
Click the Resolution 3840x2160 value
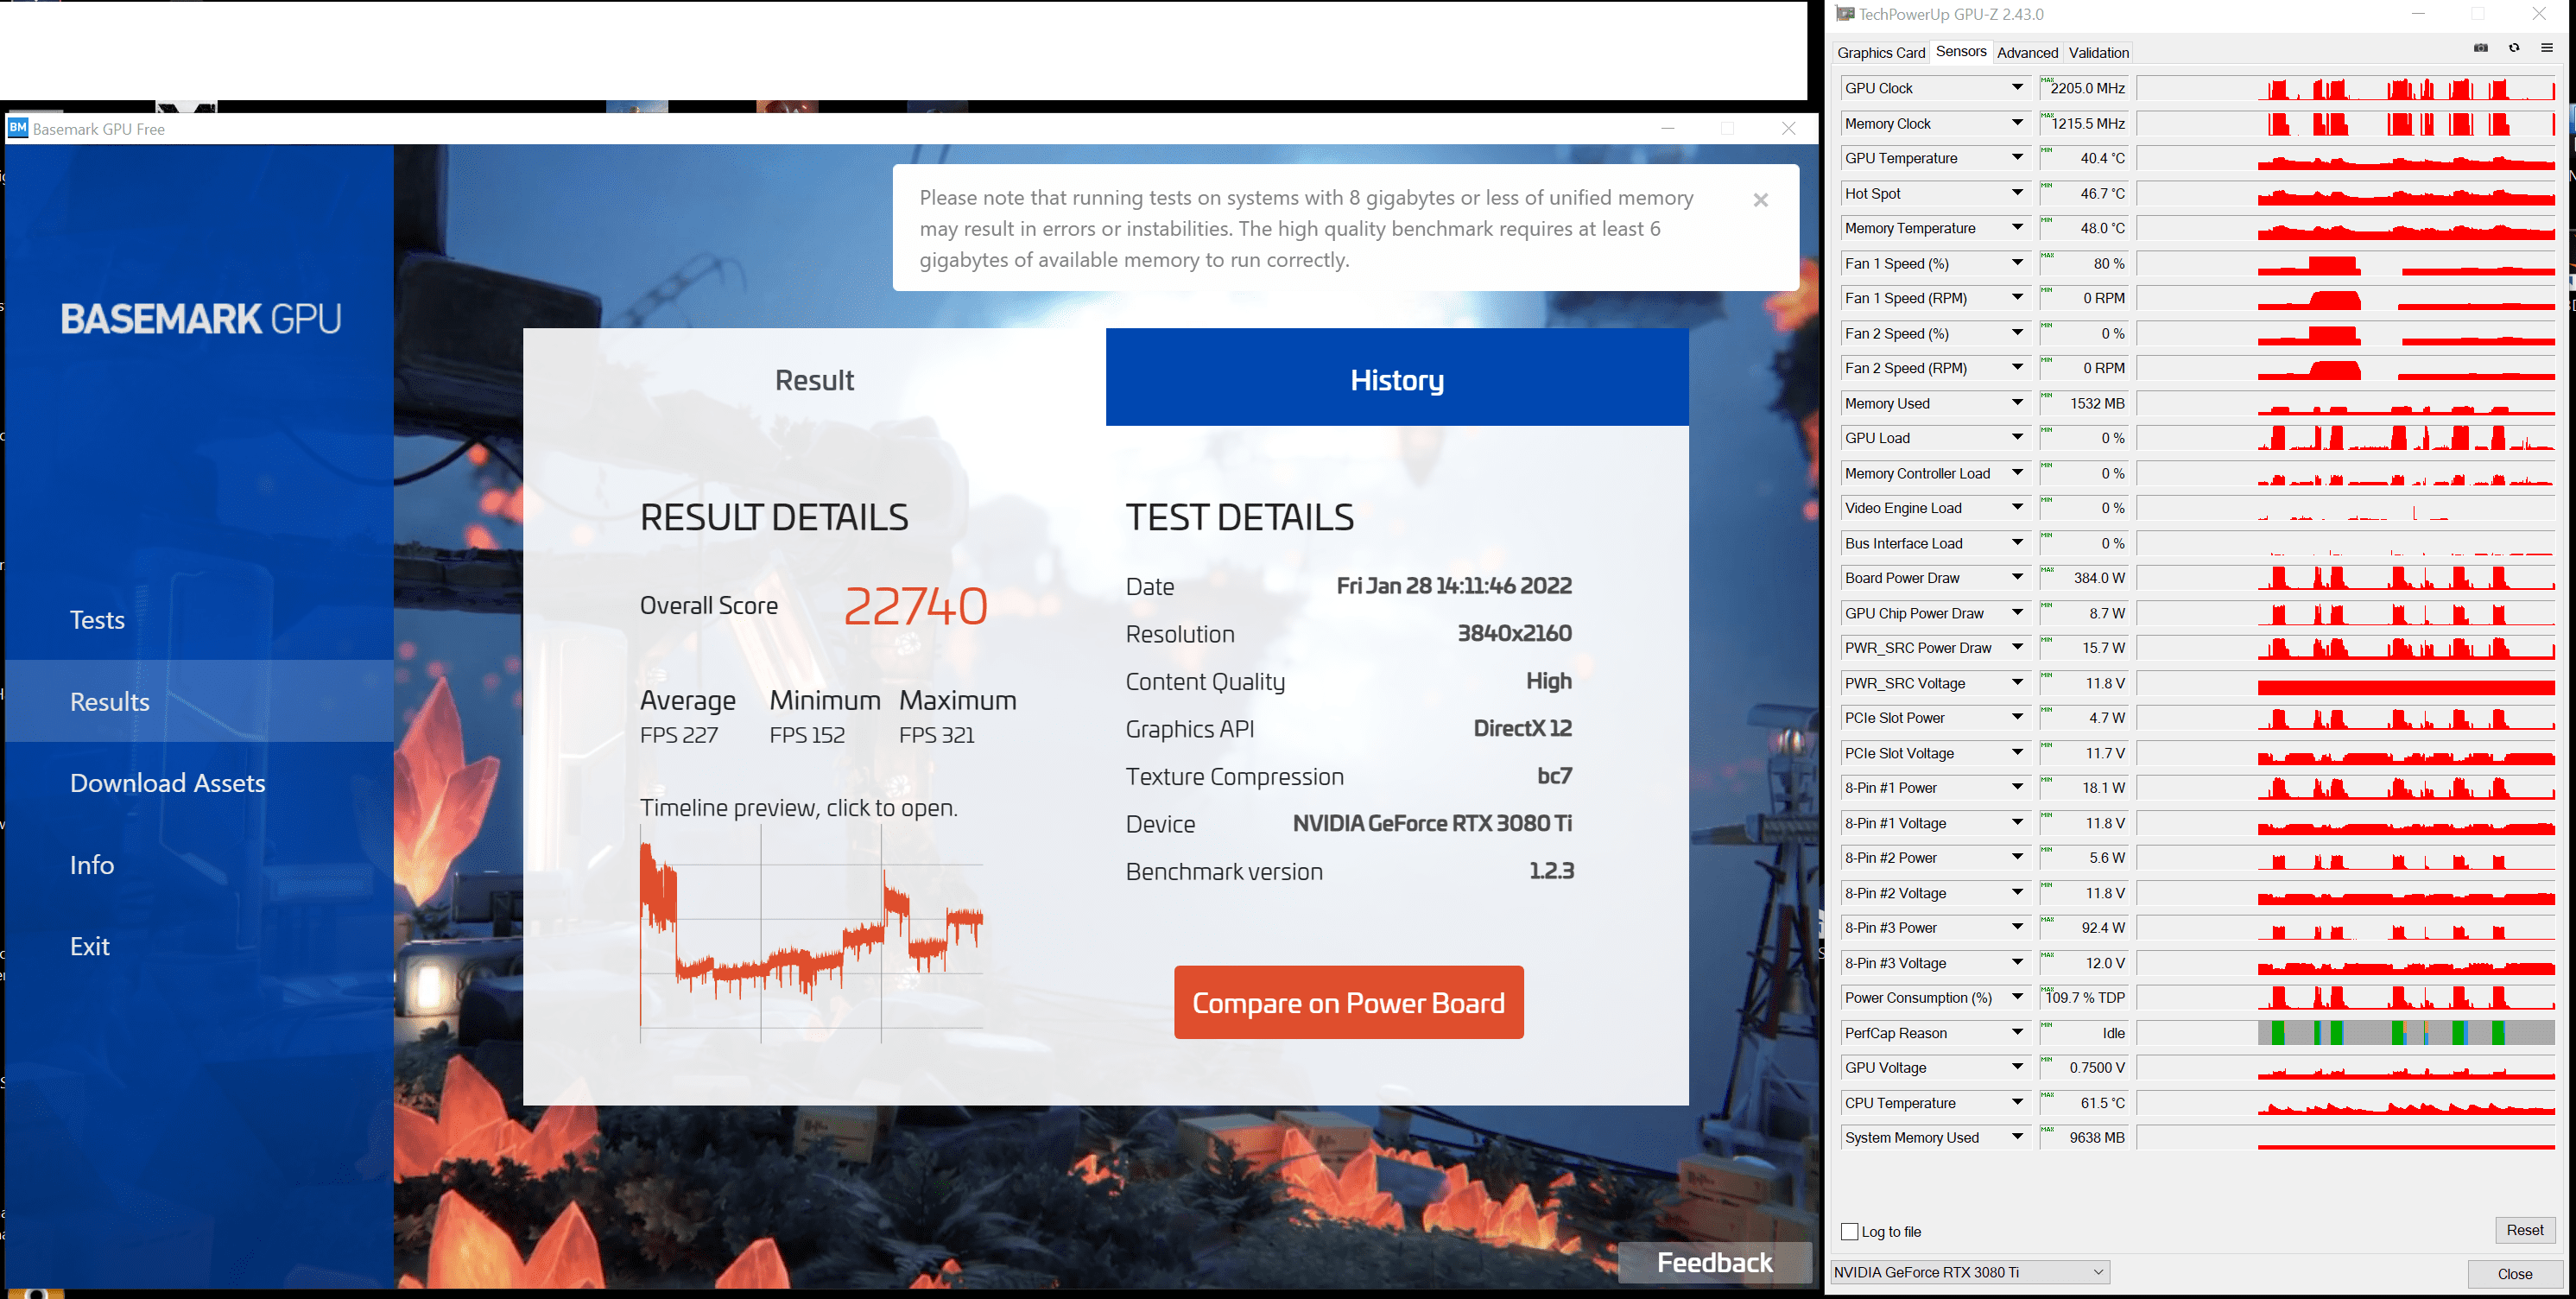tap(1514, 633)
